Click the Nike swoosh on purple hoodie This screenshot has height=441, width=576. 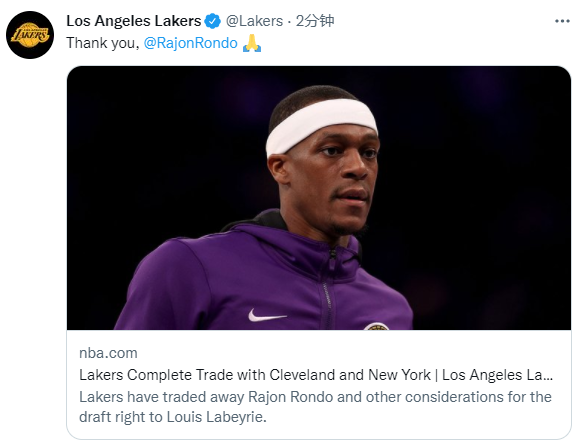coord(267,316)
